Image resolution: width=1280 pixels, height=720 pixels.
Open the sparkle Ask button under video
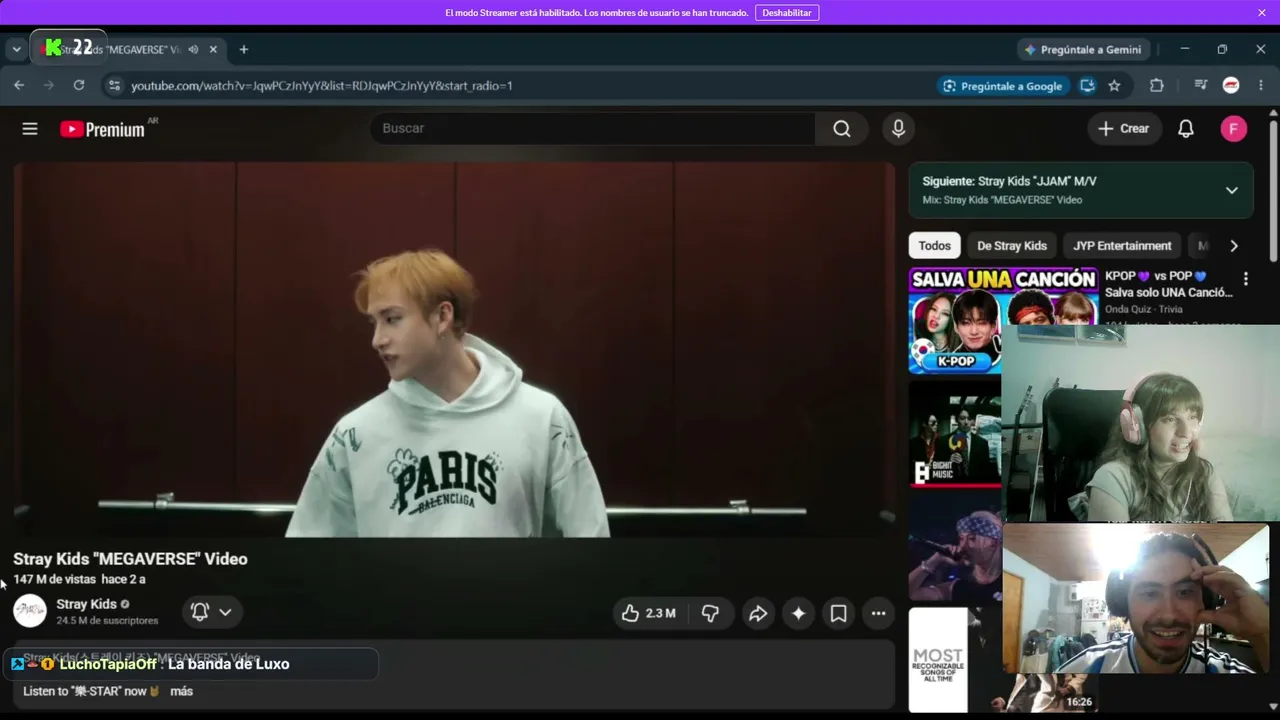(x=798, y=613)
